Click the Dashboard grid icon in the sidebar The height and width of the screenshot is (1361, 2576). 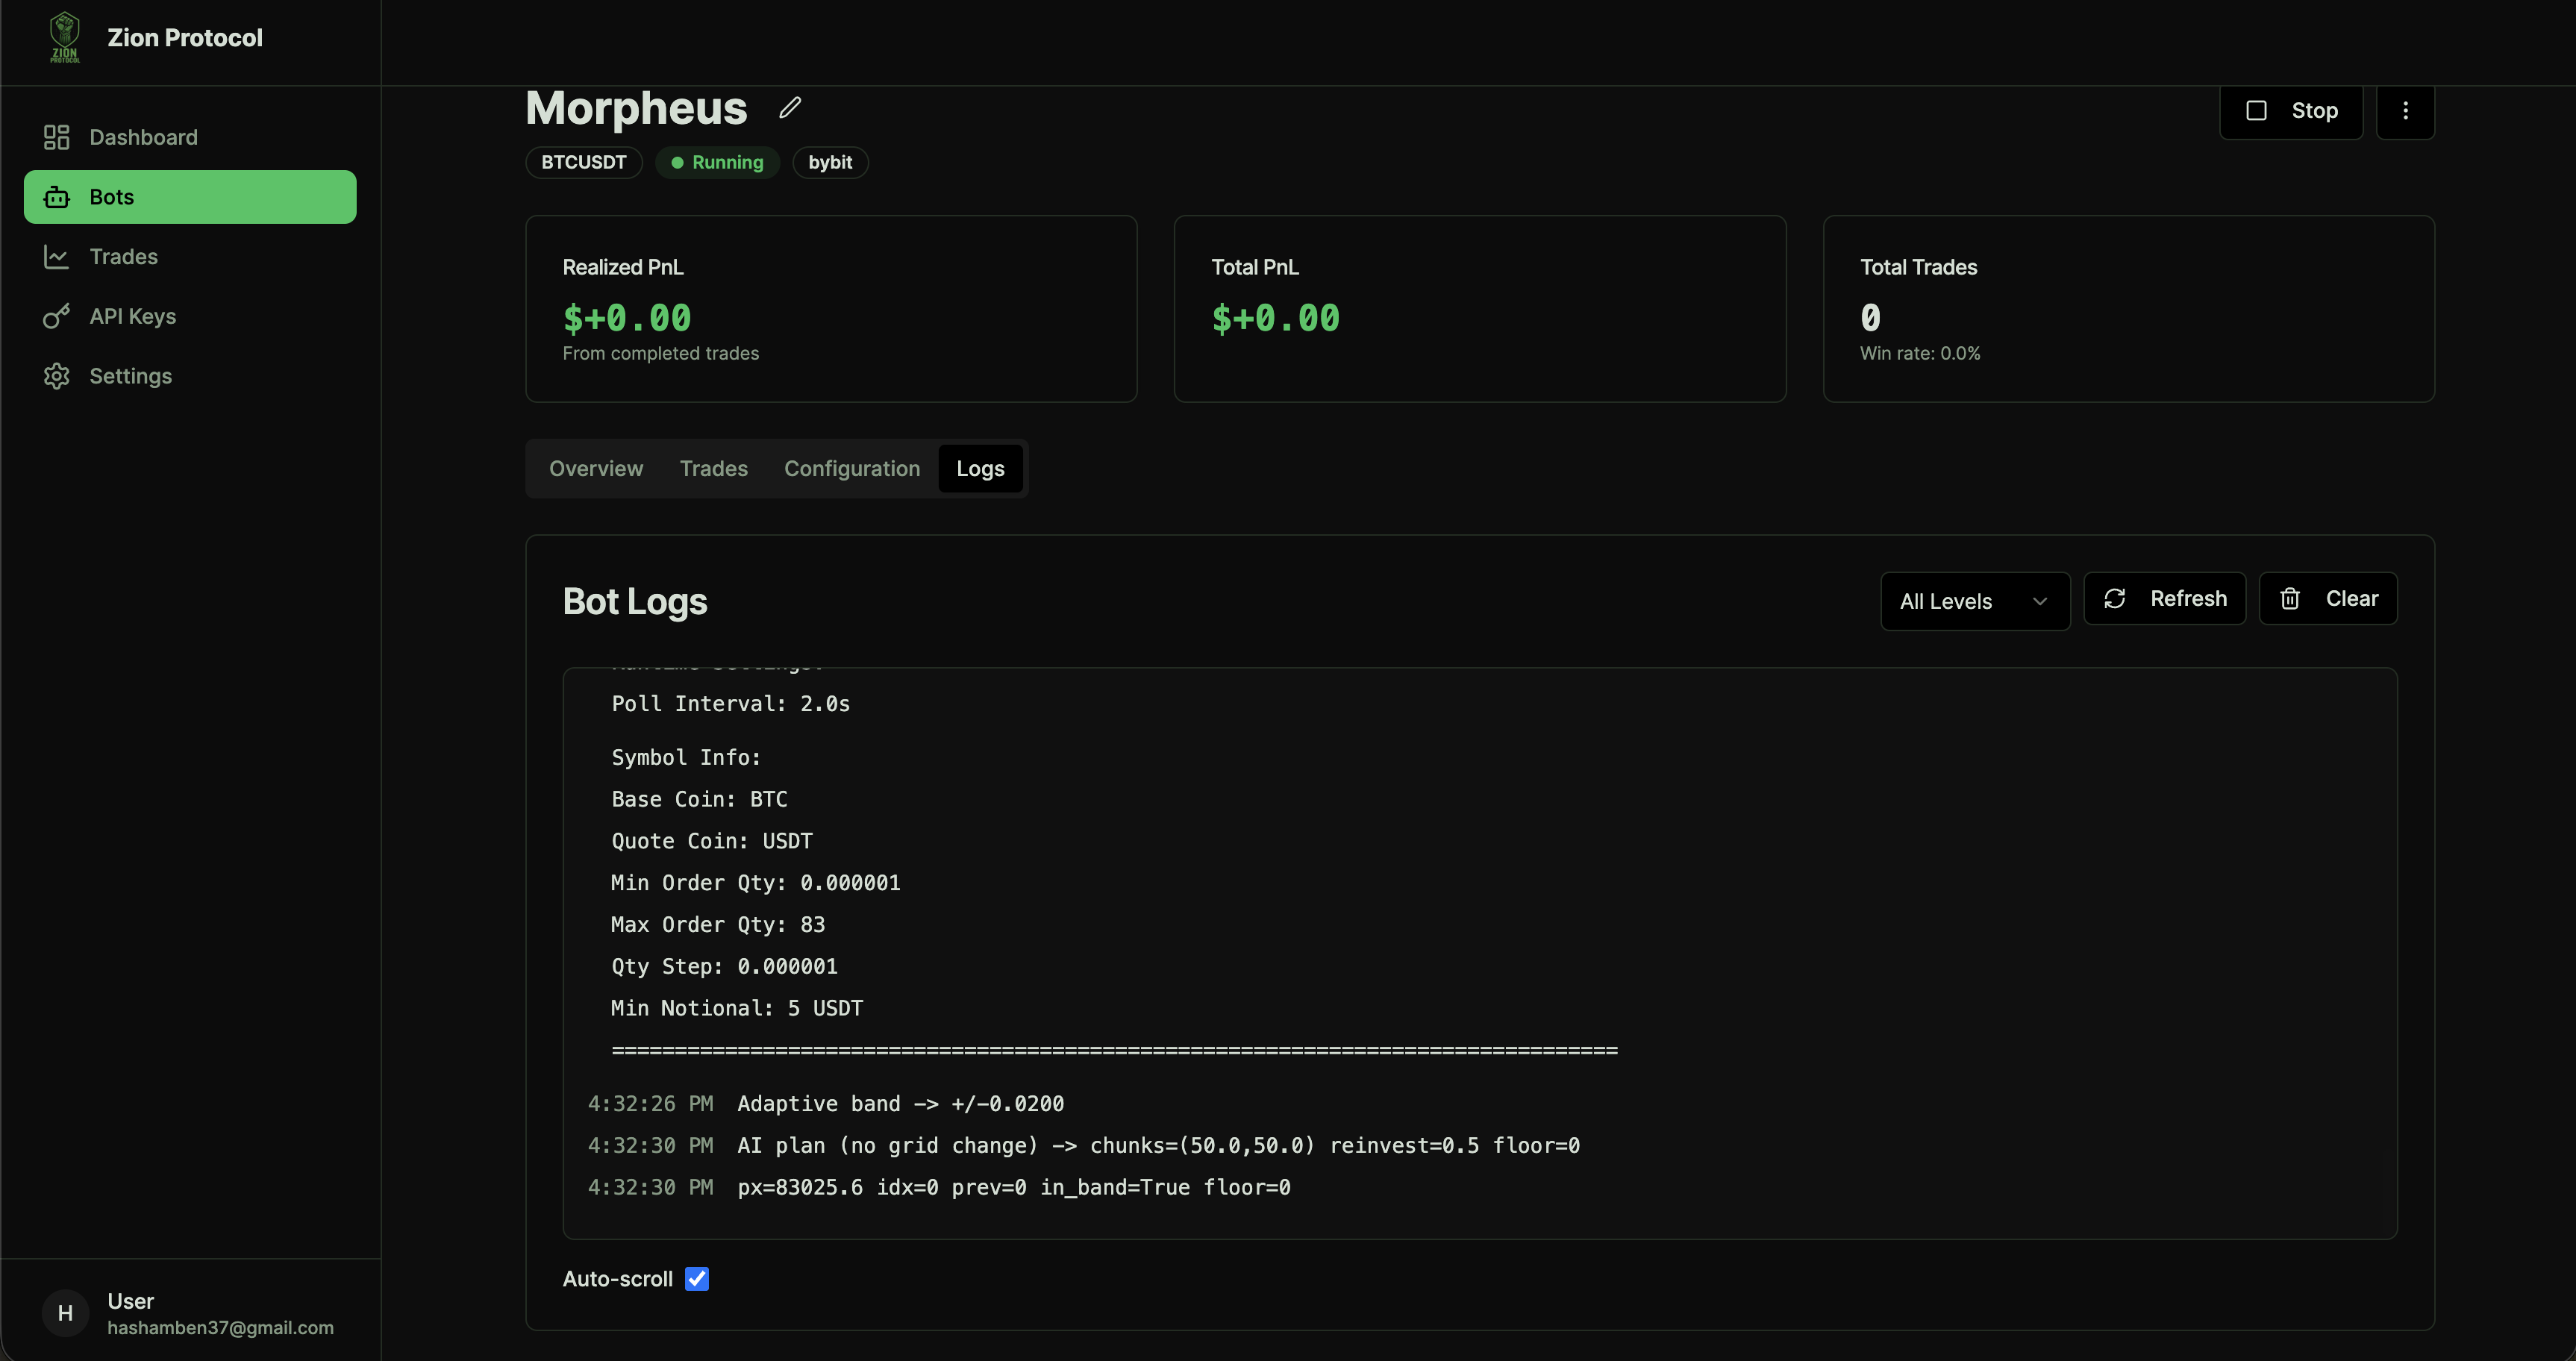(56, 137)
